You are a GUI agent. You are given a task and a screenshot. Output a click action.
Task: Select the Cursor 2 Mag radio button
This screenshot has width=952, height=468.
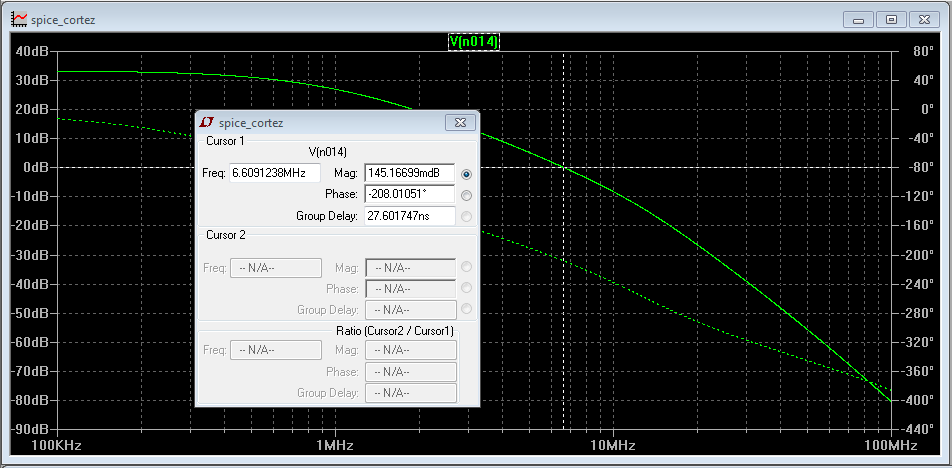point(466,266)
